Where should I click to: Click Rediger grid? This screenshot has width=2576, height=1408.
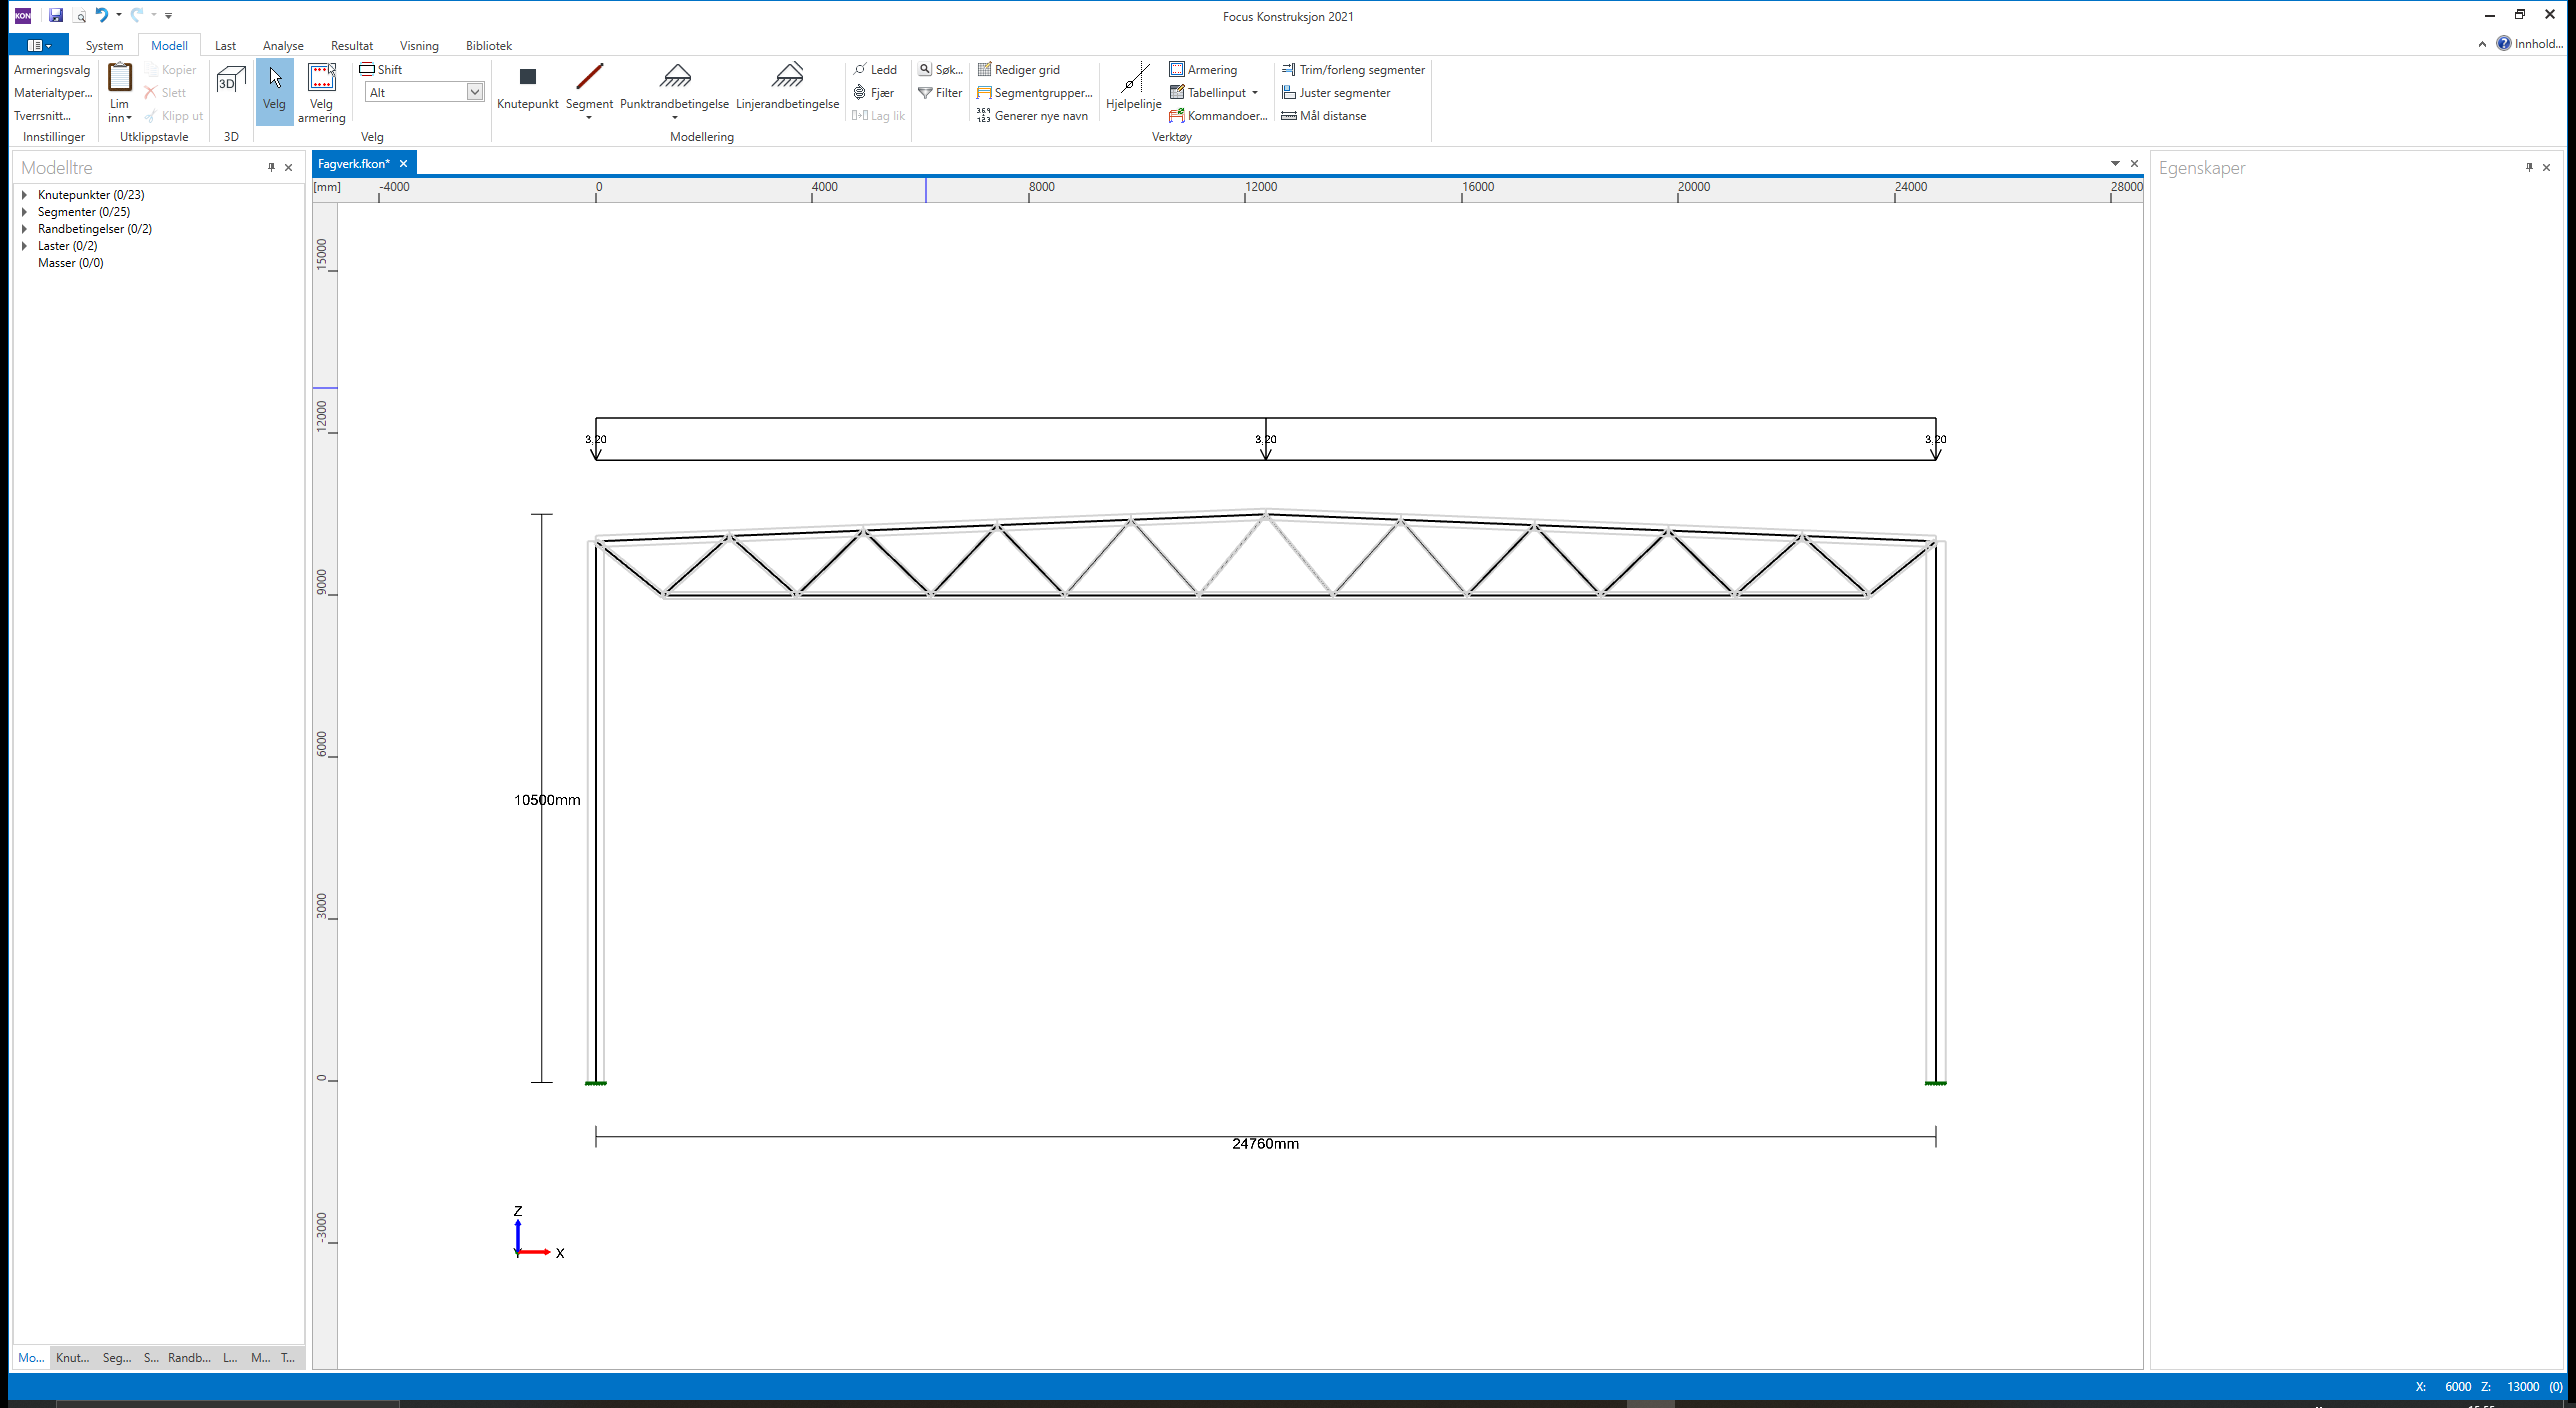[x=1018, y=70]
